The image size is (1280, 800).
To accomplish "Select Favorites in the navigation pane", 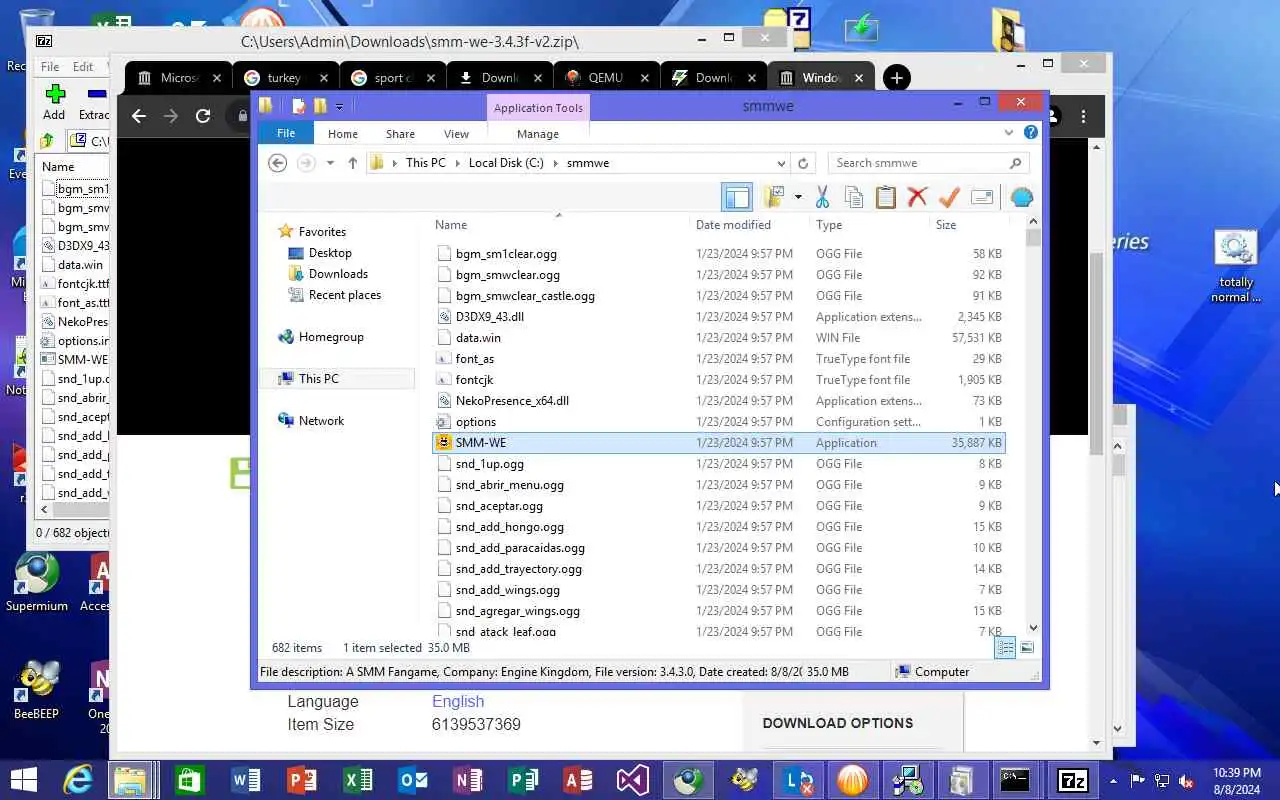I will pyautogui.click(x=322, y=232).
